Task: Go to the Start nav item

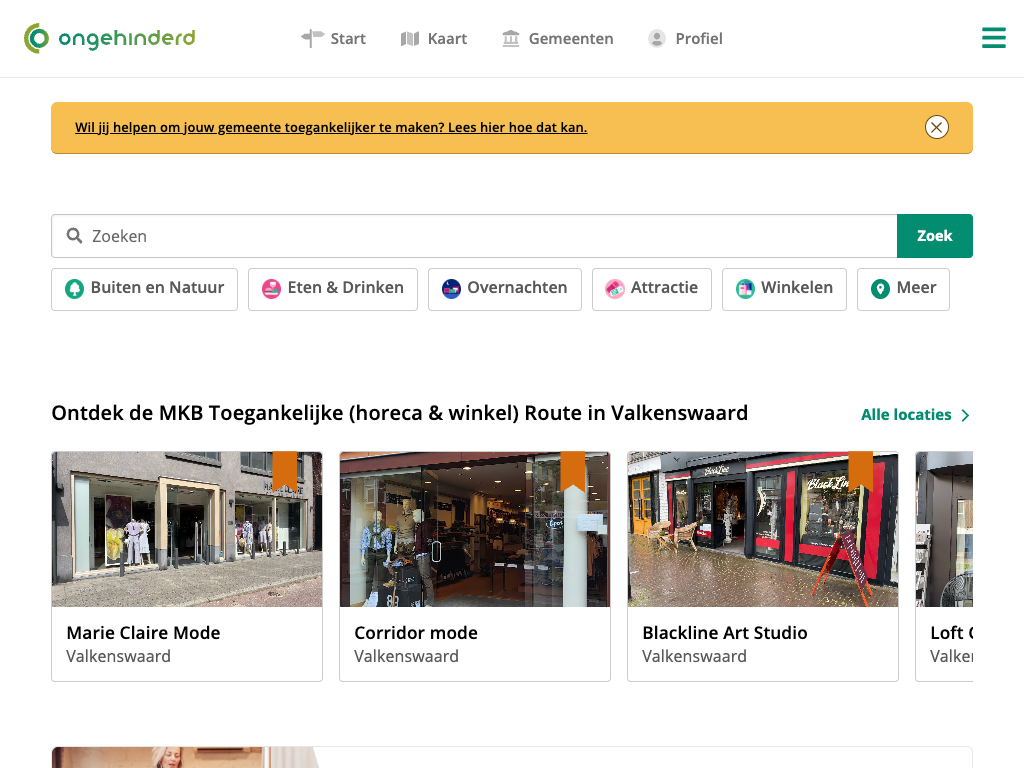Action: pos(334,39)
